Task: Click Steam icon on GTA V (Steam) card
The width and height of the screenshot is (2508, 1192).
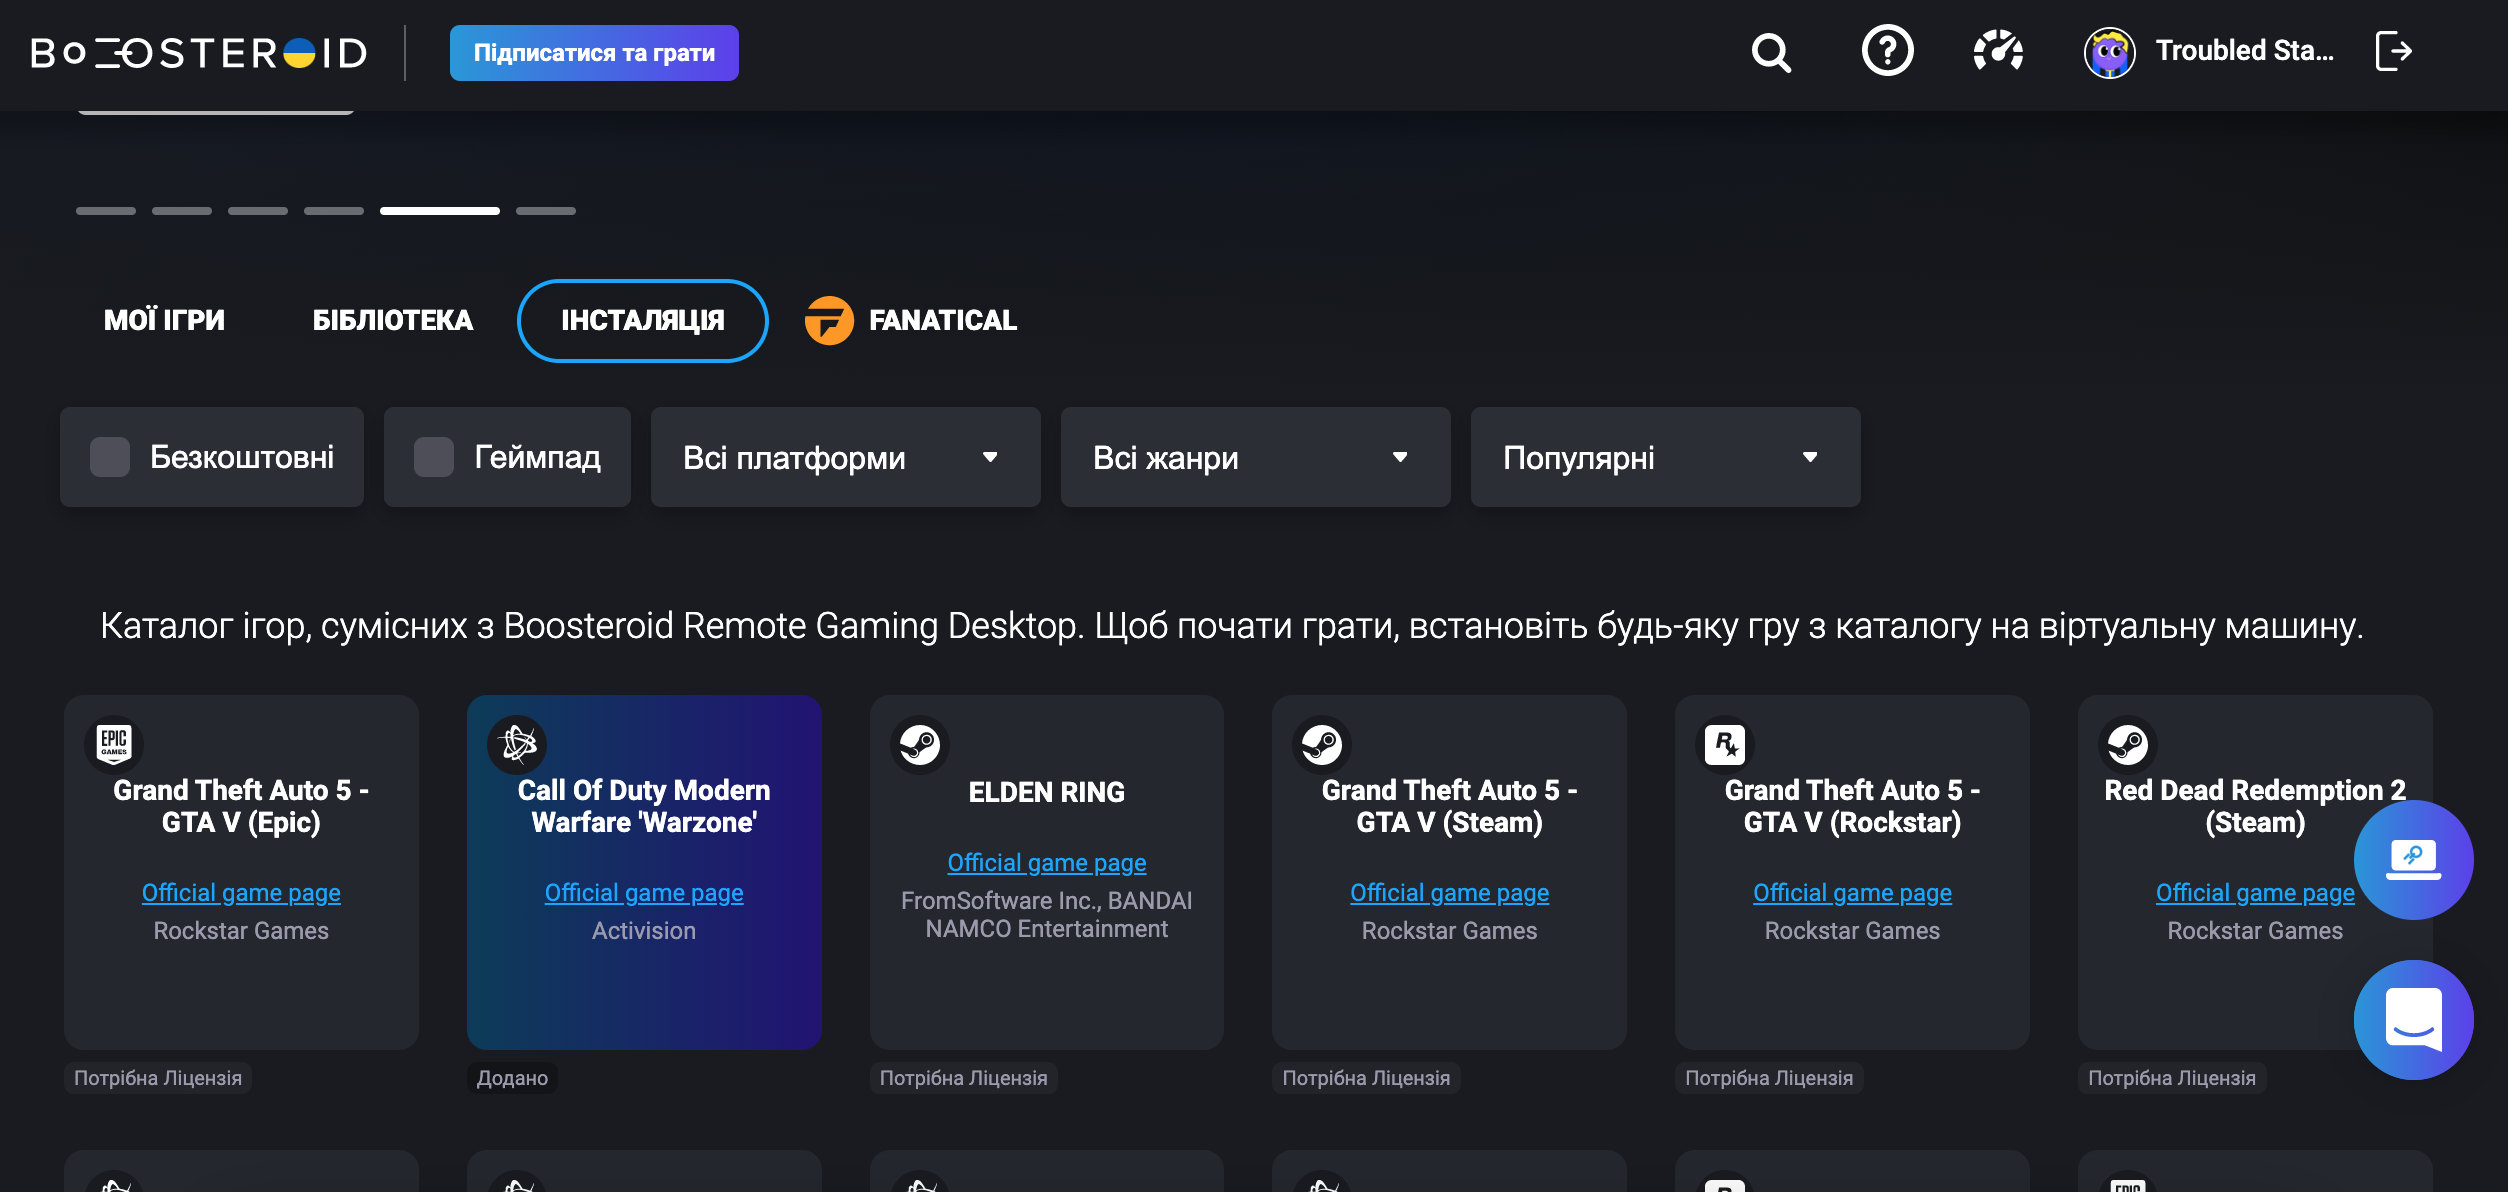Action: click(1322, 744)
